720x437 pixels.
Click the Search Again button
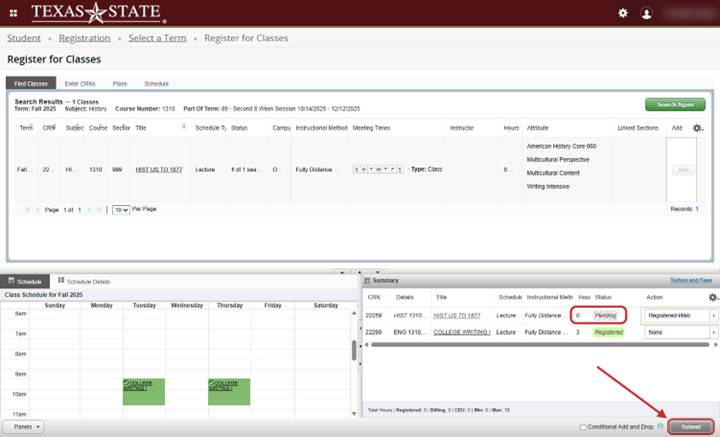pos(675,104)
